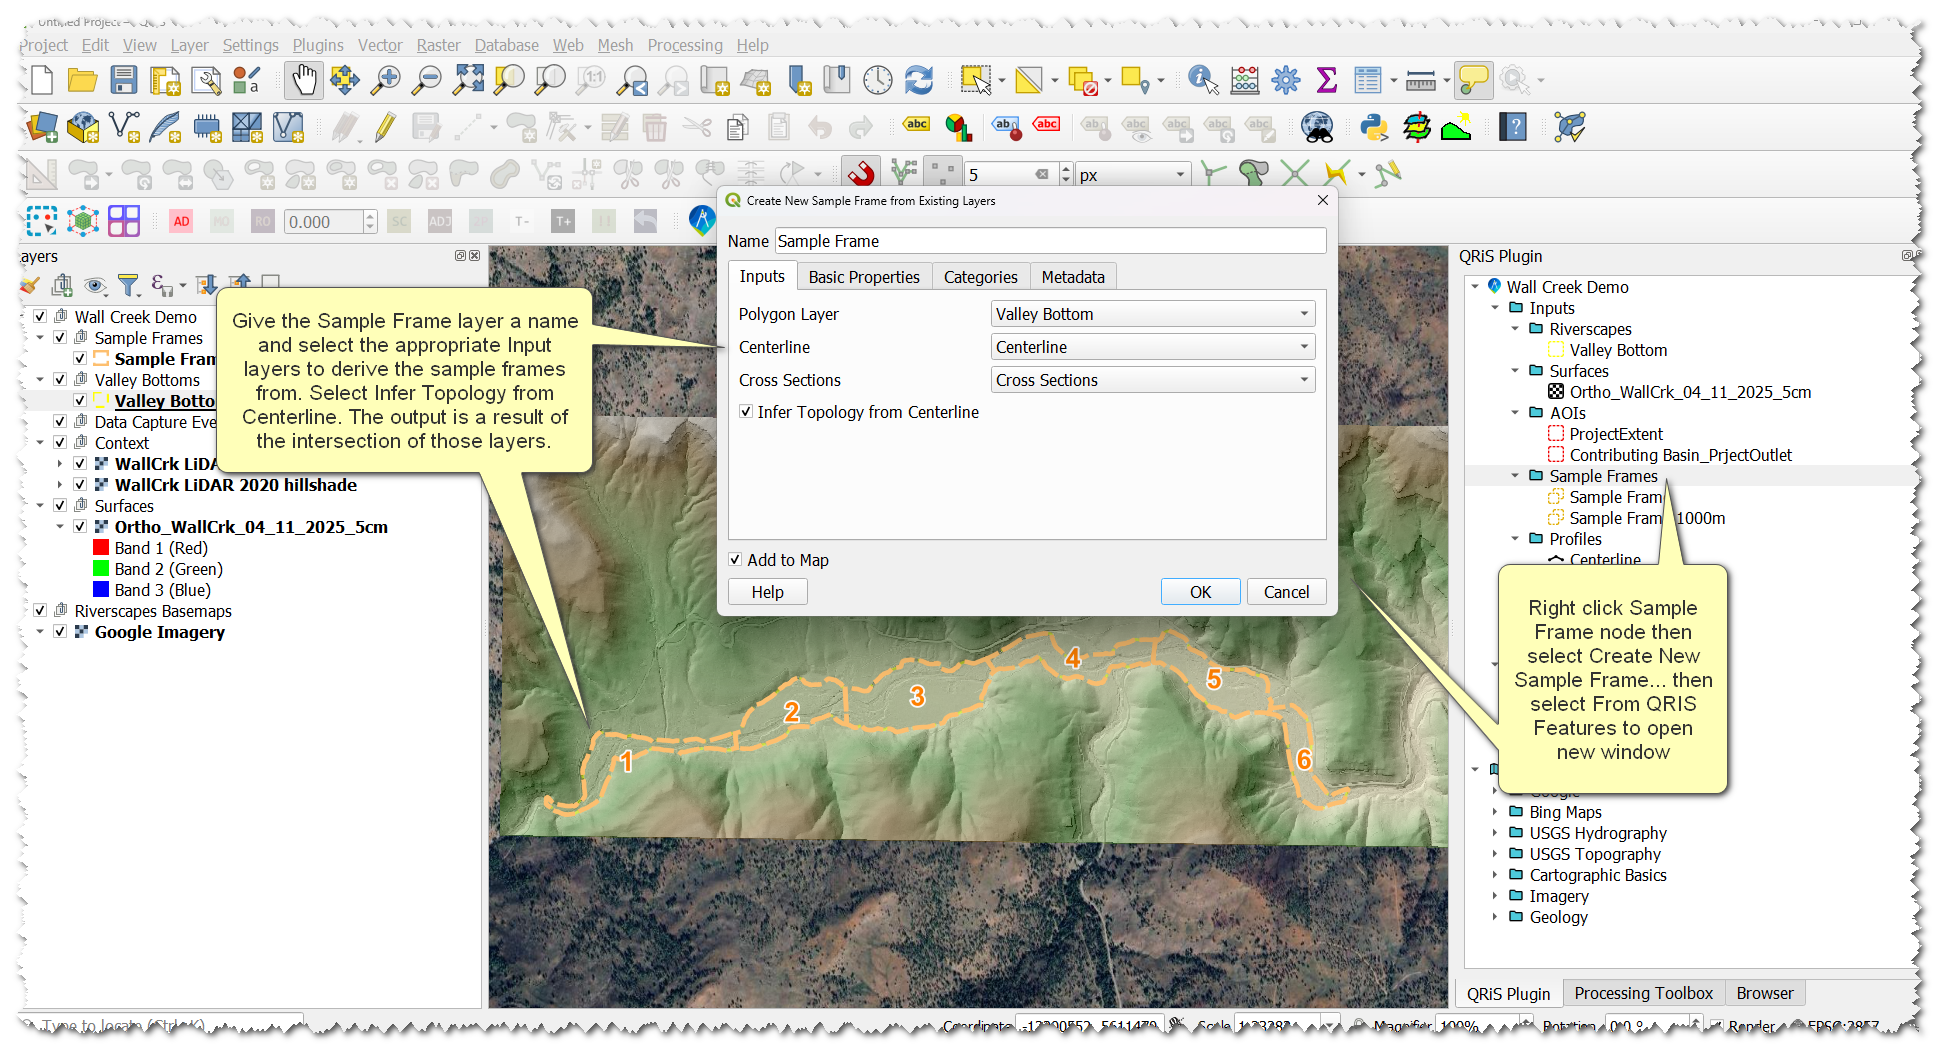Viewport: 1939px width, 1050px height.
Task: Click Cancel in the sample frame dialog
Action: point(1286,592)
